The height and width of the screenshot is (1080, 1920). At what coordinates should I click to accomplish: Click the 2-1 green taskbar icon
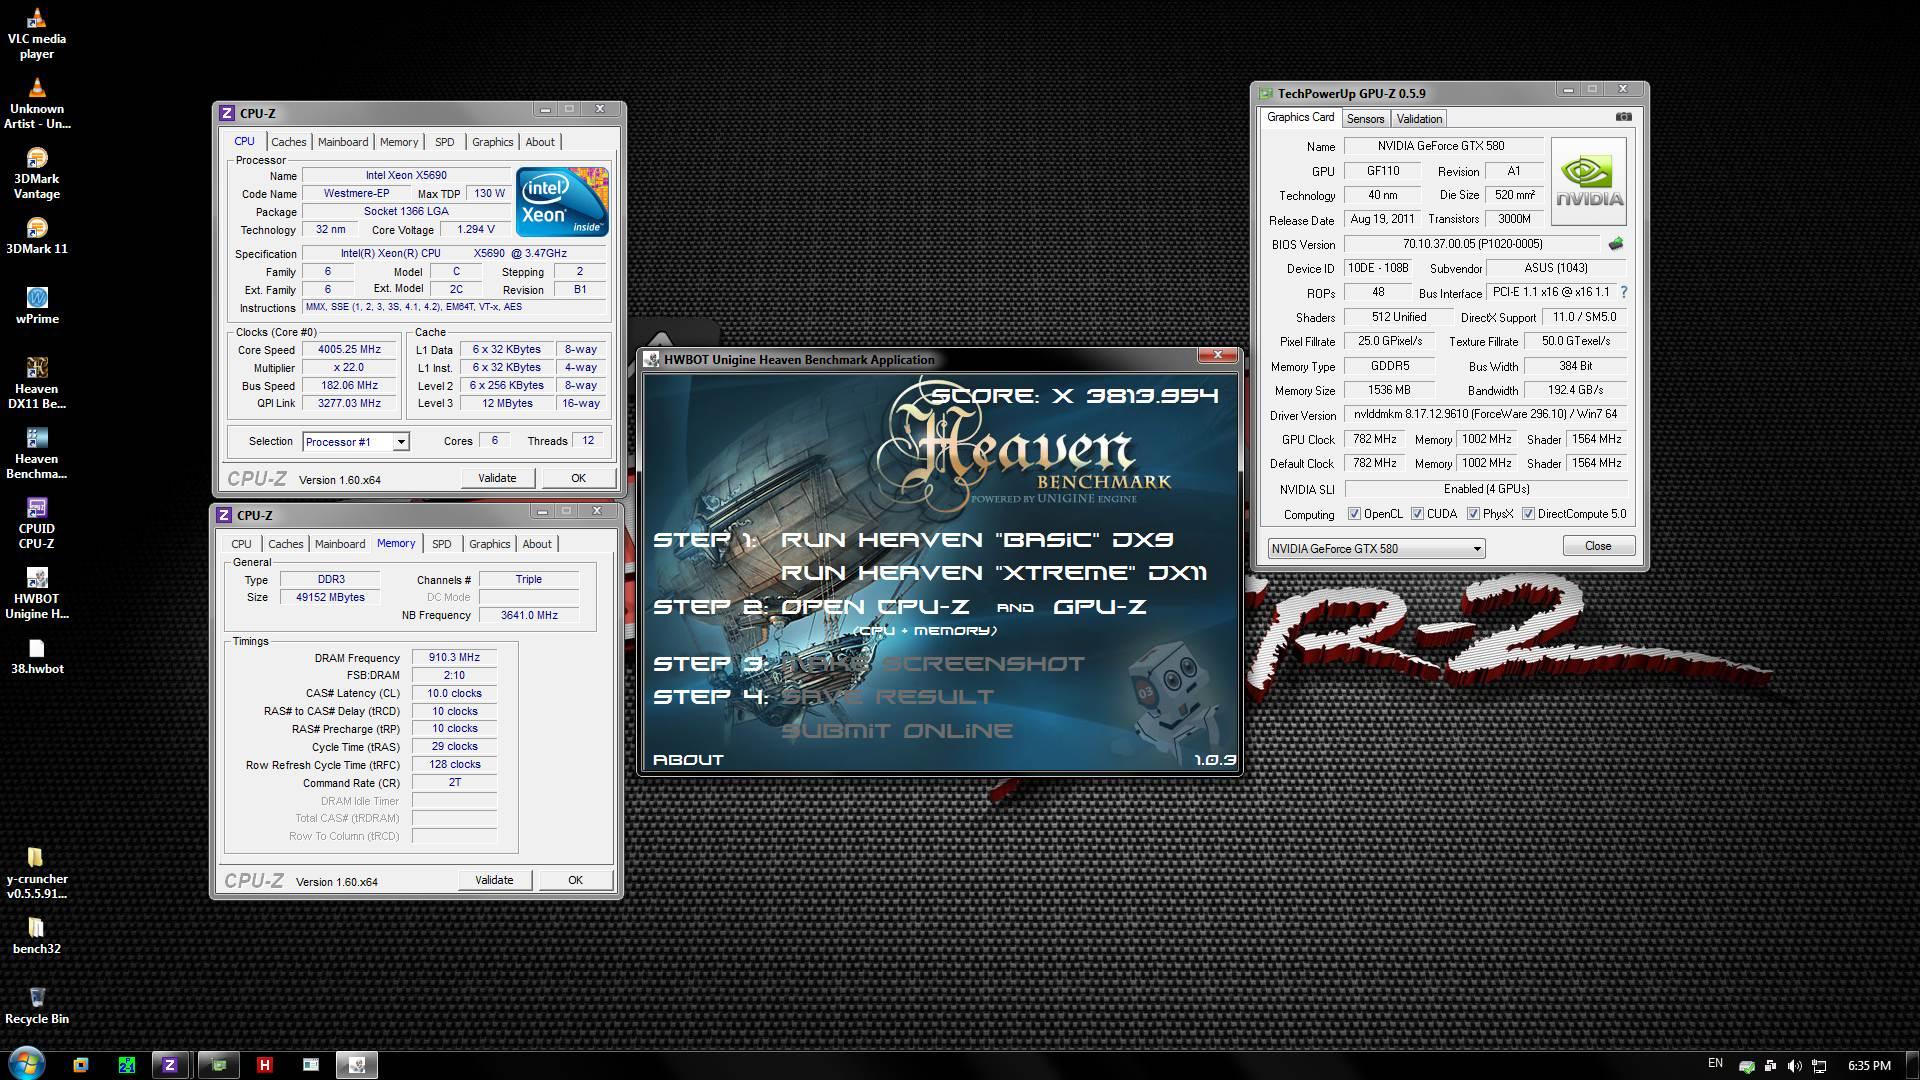[126, 1065]
